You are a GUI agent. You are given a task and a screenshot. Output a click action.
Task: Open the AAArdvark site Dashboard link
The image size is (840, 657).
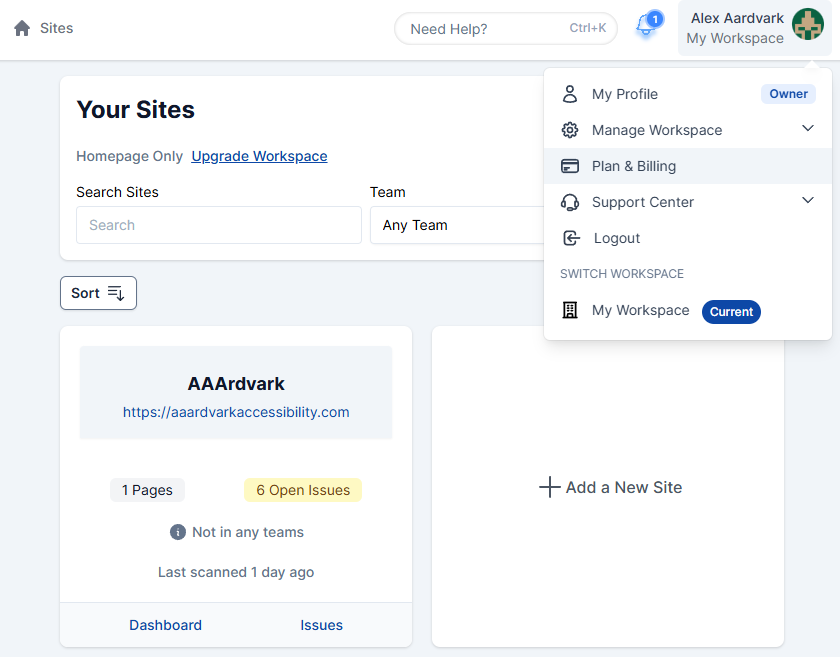pos(165,625)
